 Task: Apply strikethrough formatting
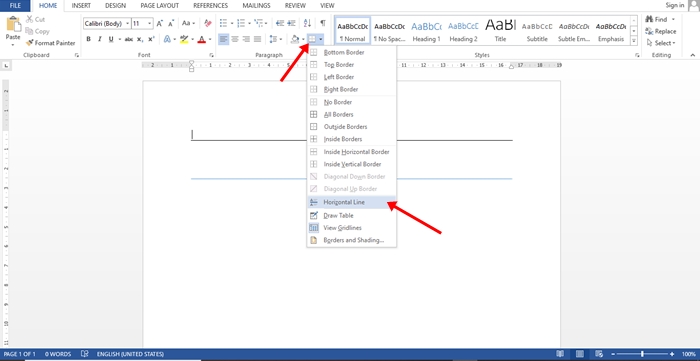pyautogui.click(x=129, y=39)
